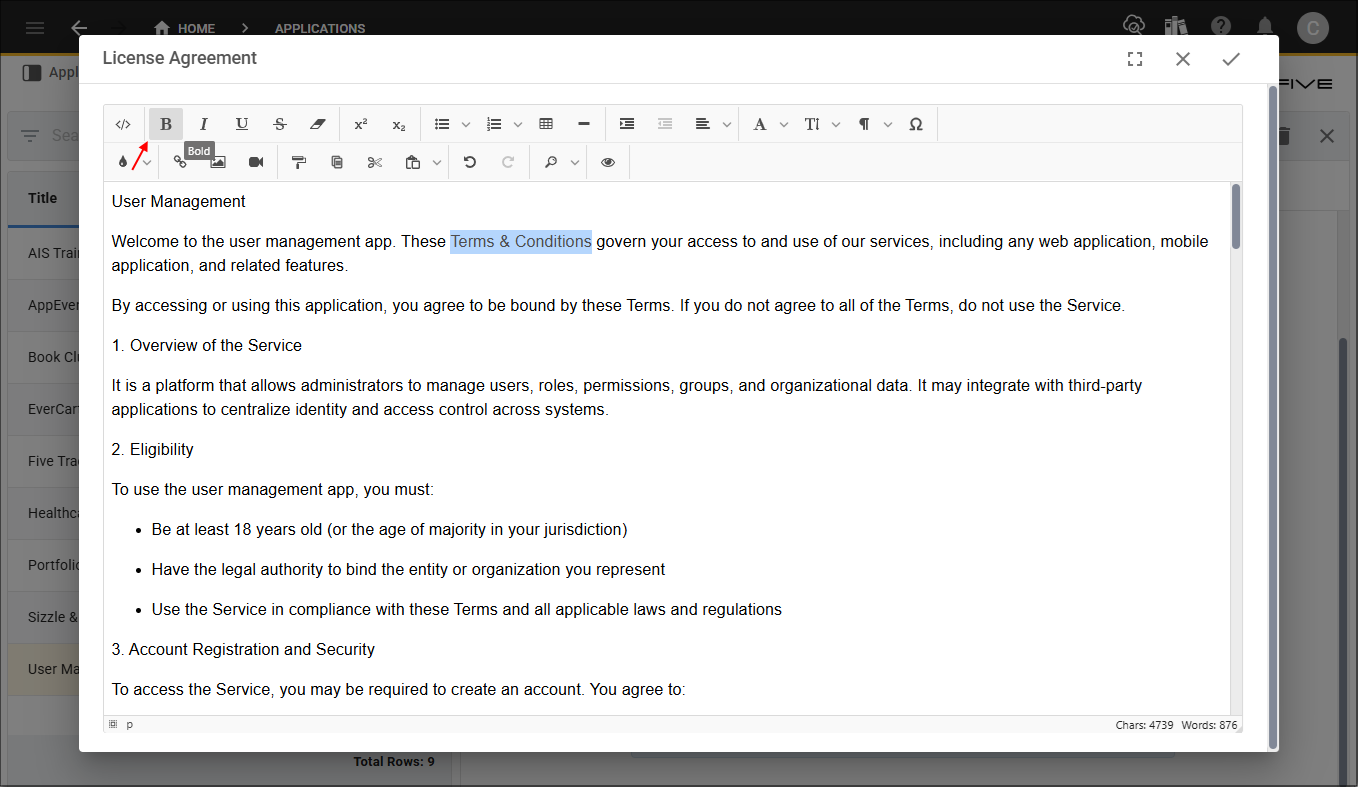Cut selection with the scissors icon
This screenshot has height=787, width=1358.
pos(375,162)
